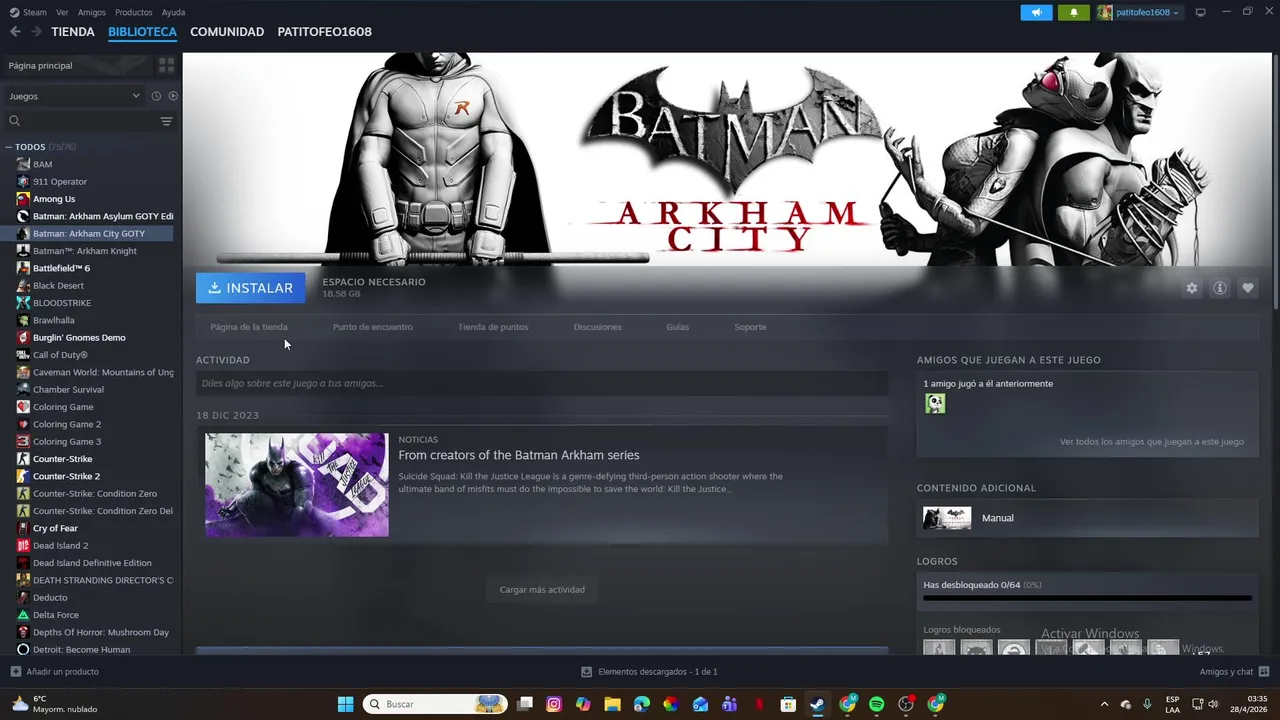The height and width of the screenshot is (720, 1280).
Task: Collapse the TODOS games category
Action: coord(9,147)
